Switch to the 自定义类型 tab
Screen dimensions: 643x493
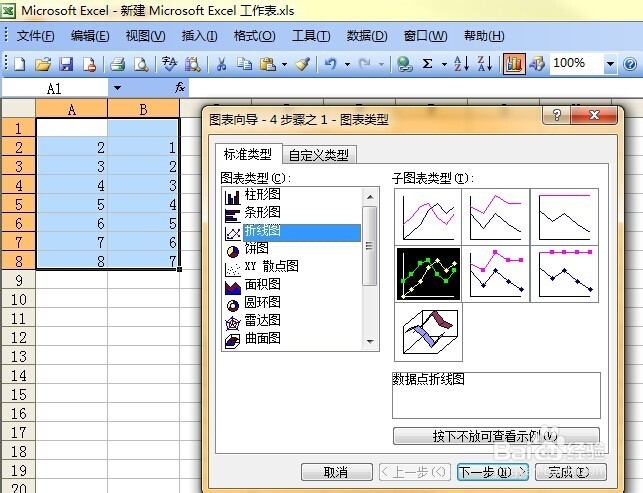pos(319,155)
